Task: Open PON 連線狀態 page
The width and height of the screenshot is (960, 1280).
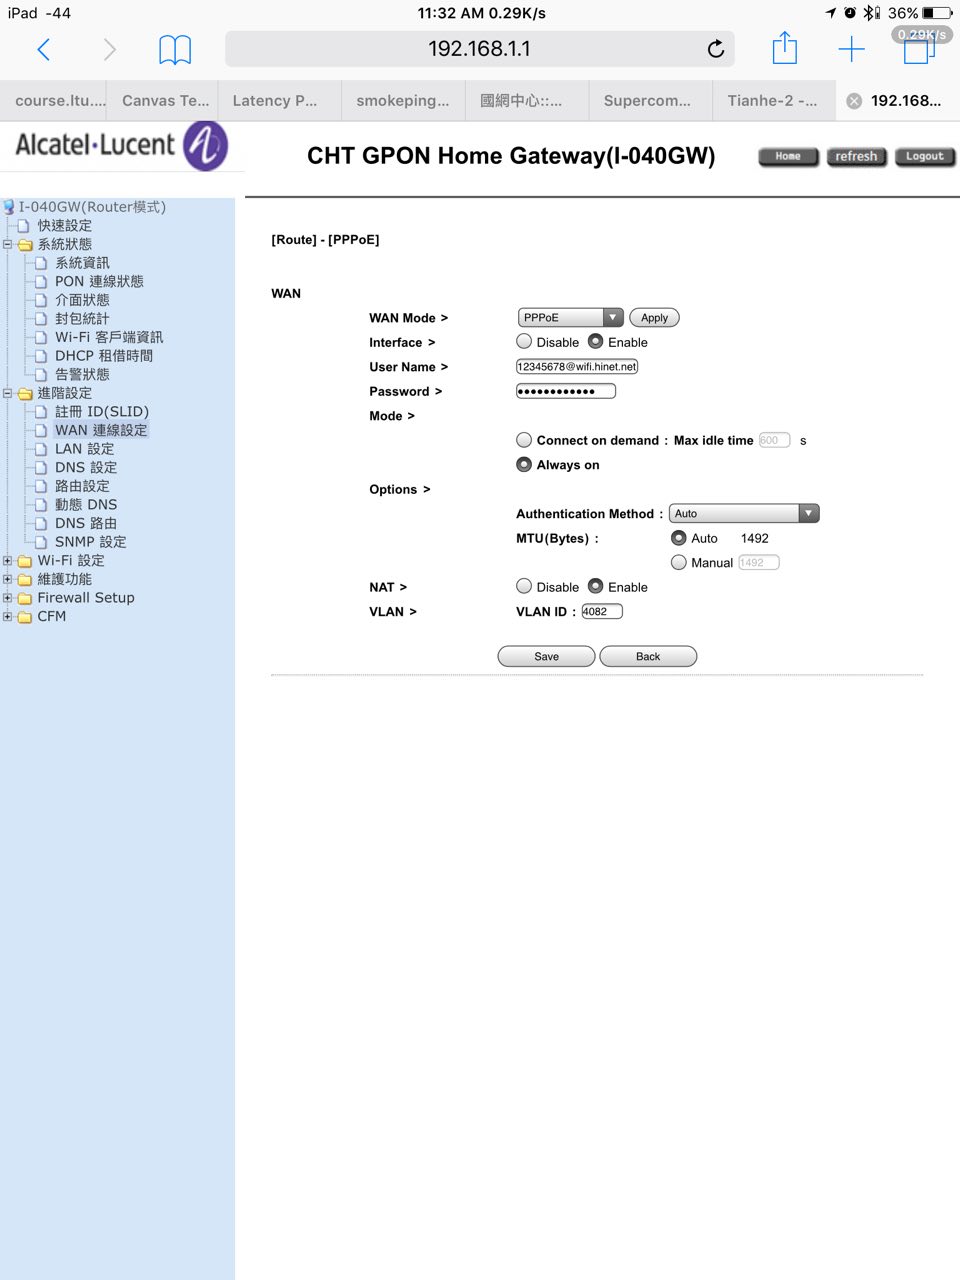Action: (x=99, y=282)
